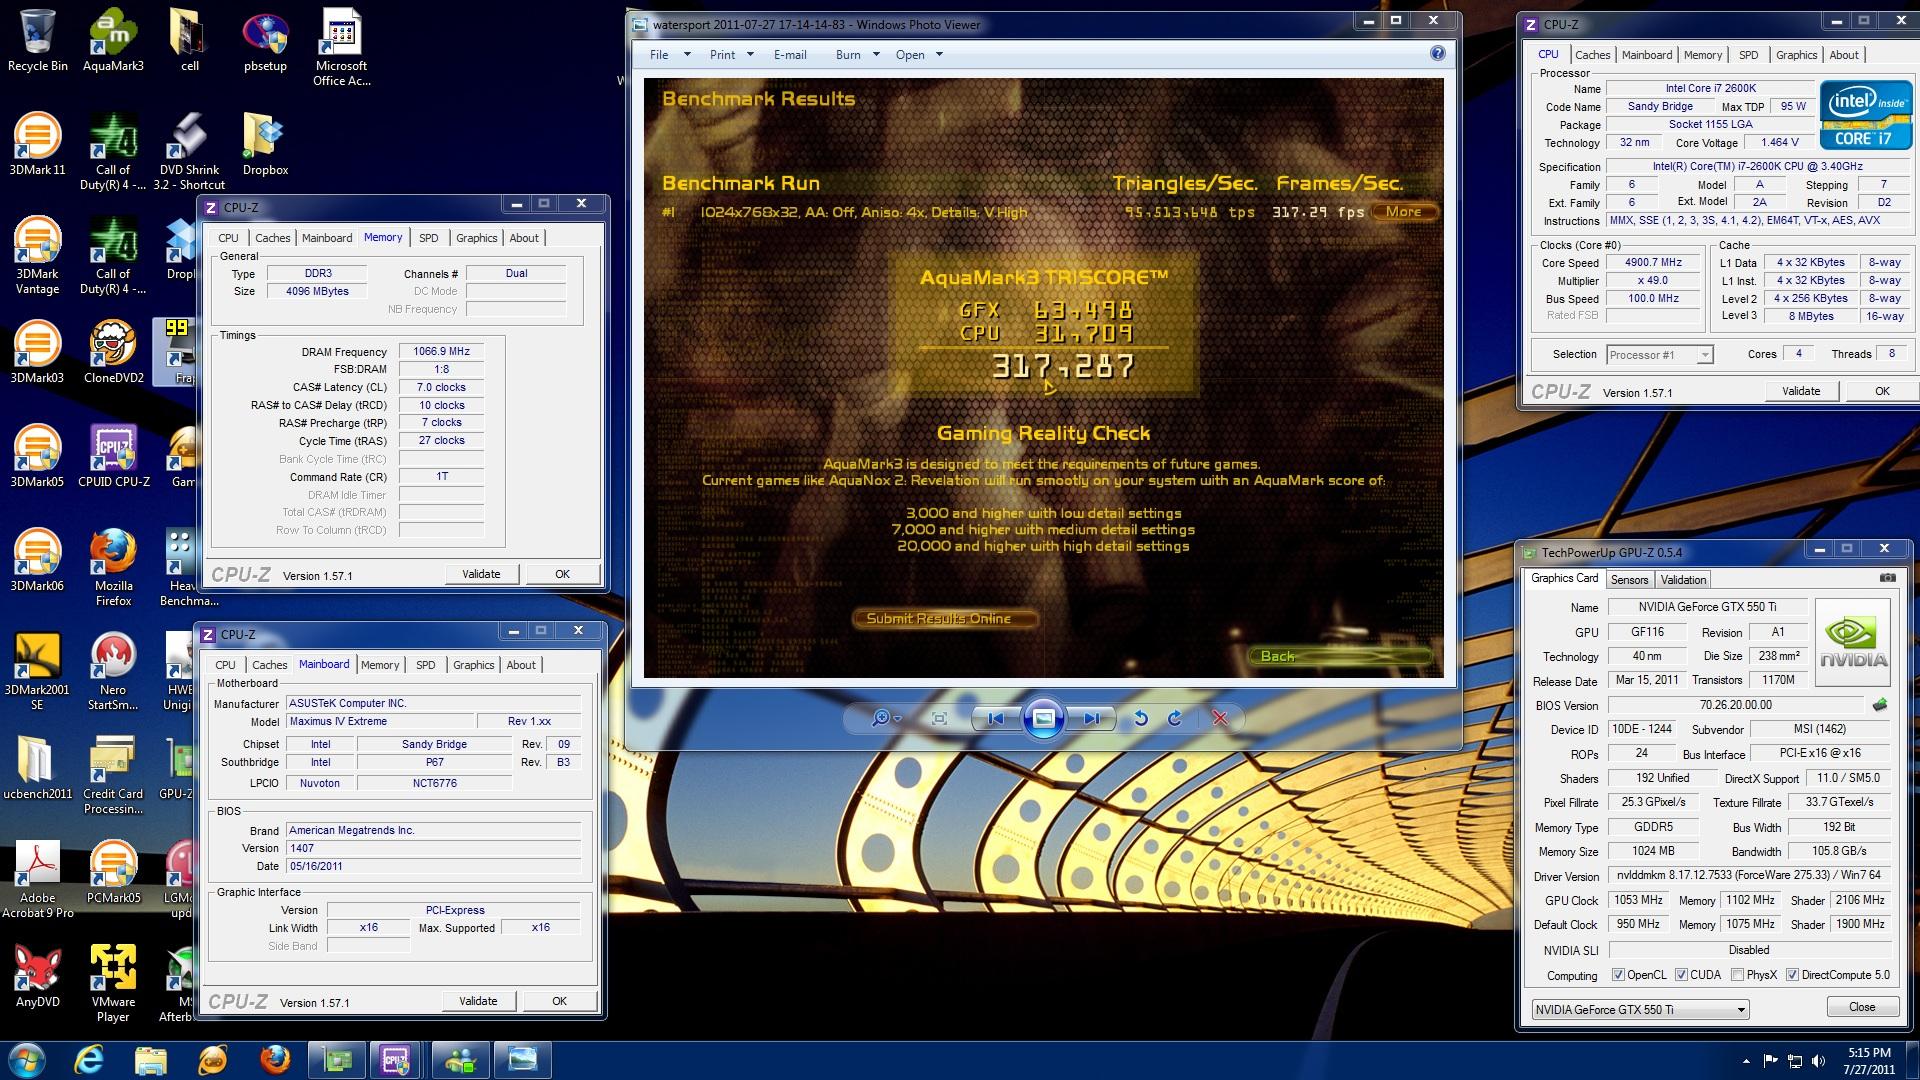Image resolution: width=1920 pixels, height=1080 pixels.
Task: Show hidden system tray icons arrow
Action: click(x=1746, y=1061)
